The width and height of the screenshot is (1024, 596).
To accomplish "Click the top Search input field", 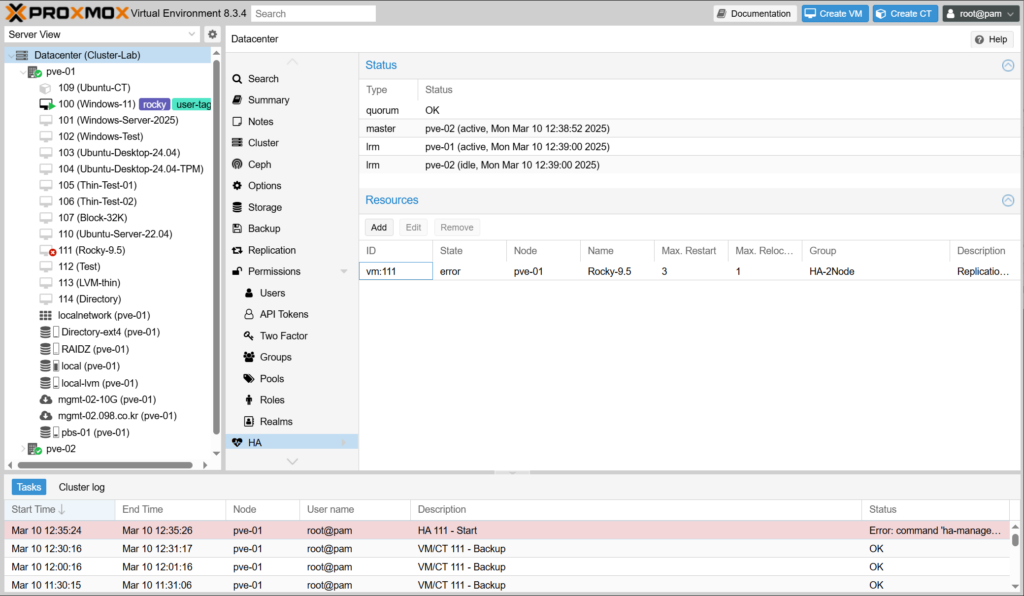I will click(313, 14).
